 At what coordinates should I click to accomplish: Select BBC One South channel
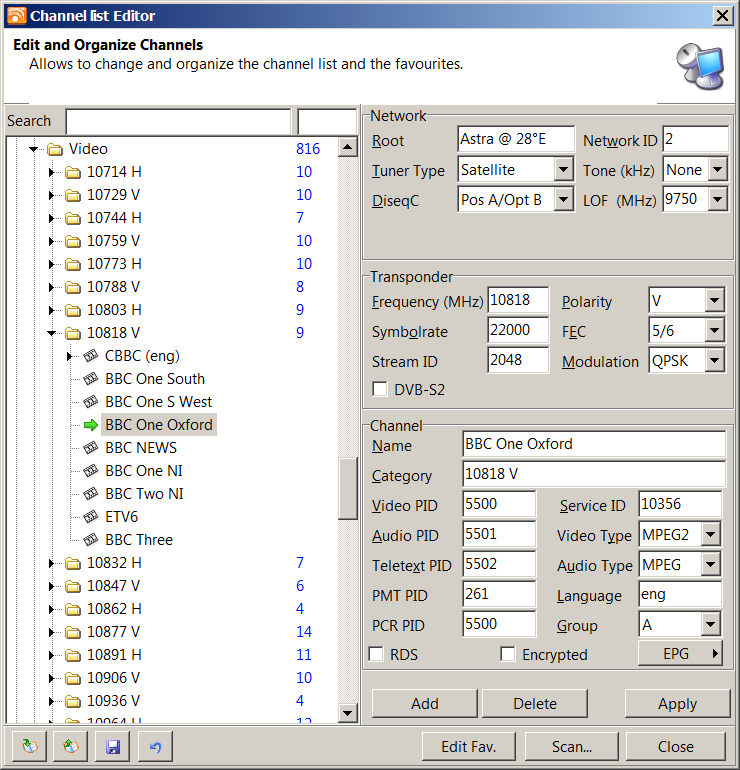[154, 379]
